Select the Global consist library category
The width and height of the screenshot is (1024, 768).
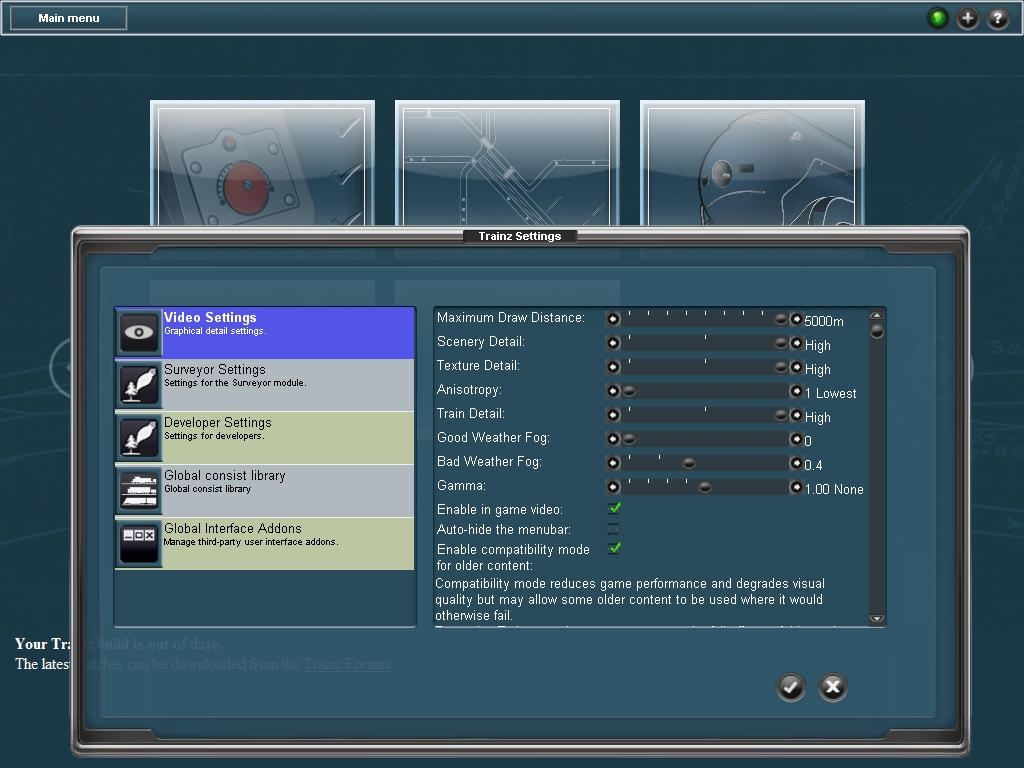(x=265, y=490)
